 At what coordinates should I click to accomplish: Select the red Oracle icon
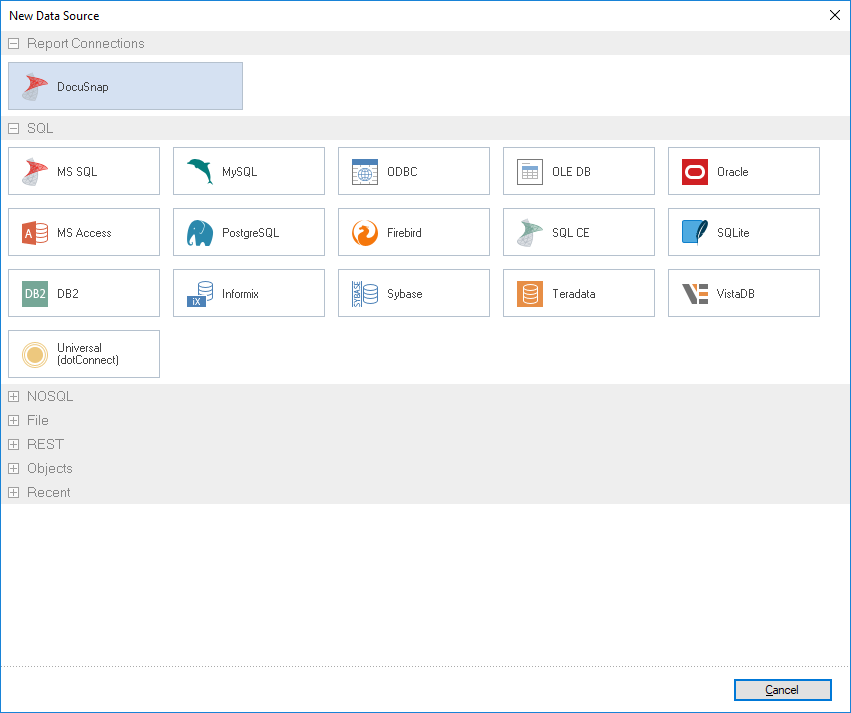(695, 172)
